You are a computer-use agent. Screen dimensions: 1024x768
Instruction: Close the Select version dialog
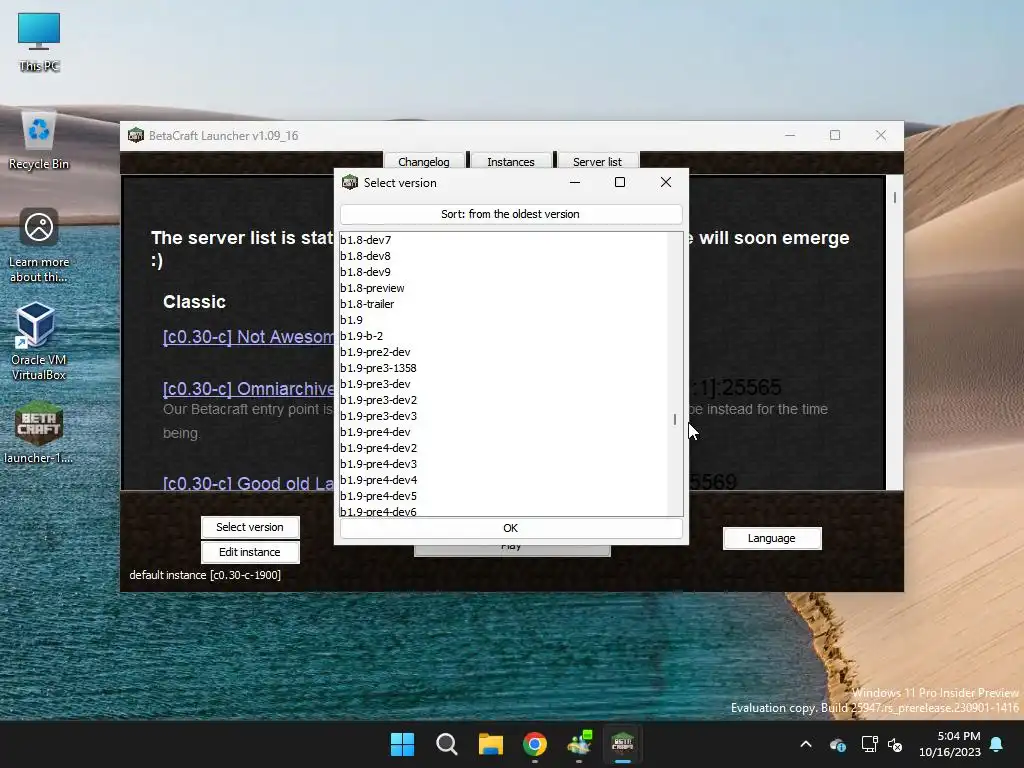(x=665, y=182)
